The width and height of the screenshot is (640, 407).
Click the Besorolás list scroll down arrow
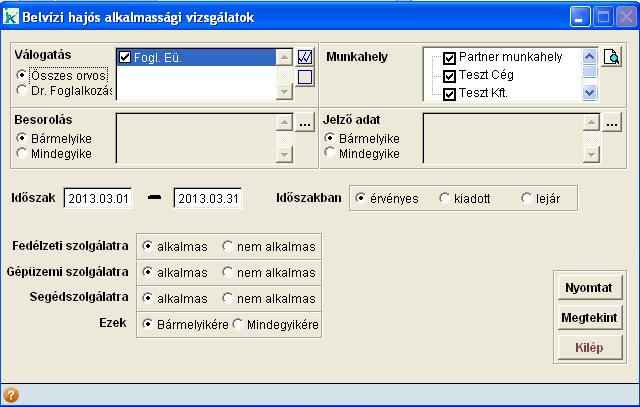tap(285, 154)
